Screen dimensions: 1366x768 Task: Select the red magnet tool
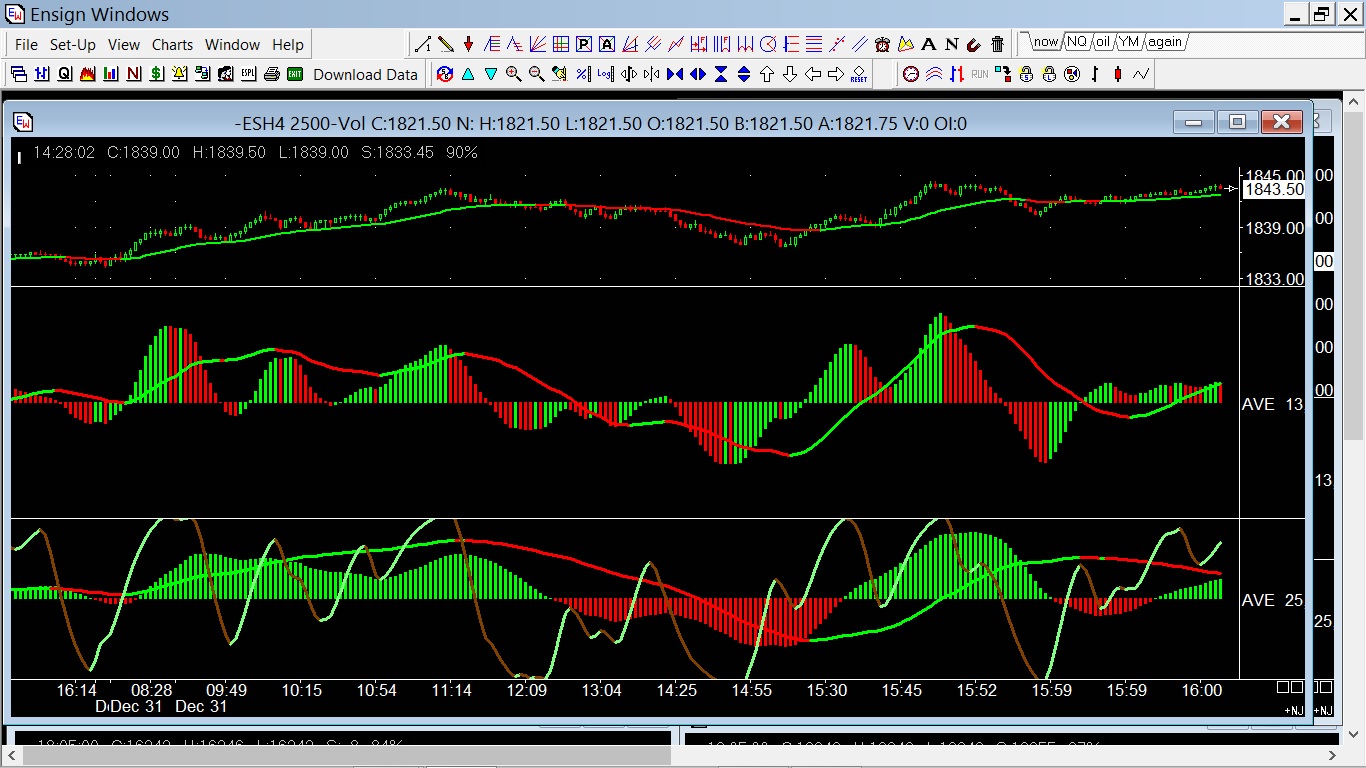pyautogui.click(x=974, y=44)
